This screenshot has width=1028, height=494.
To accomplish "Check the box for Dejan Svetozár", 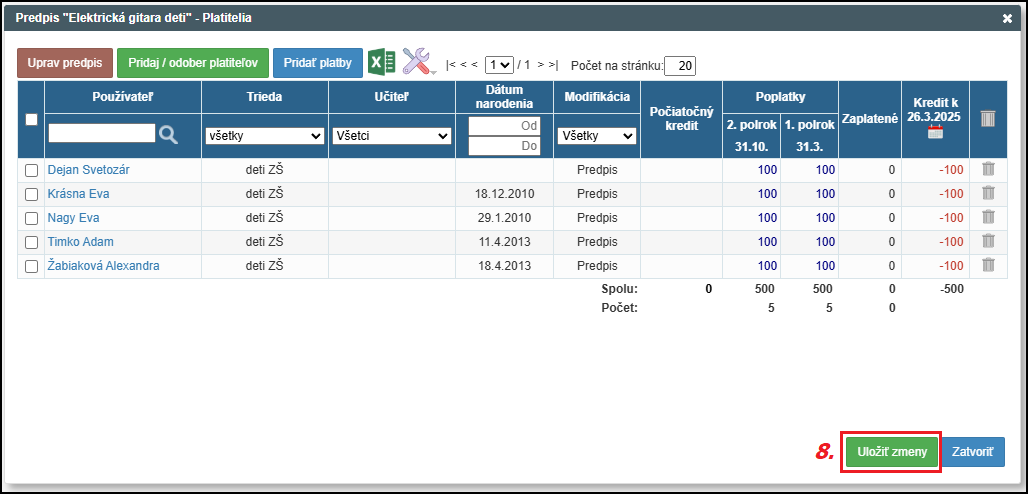I will pyautogui.click(x=31, y=171).
